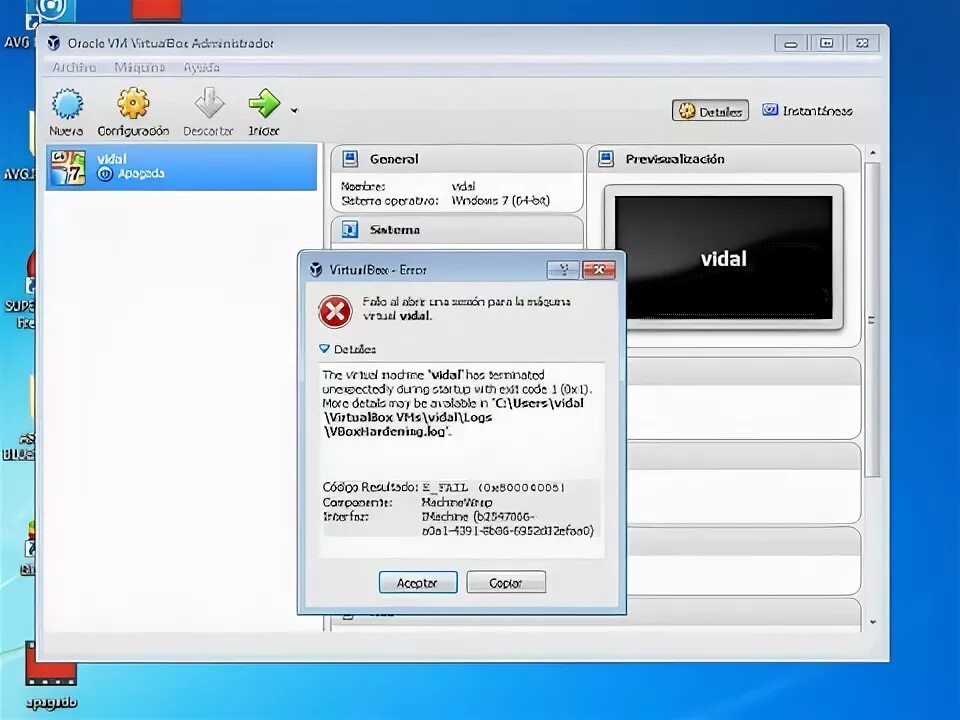The image size is (960, 720).
Task: Maximize the VirtualBox Administrador window
Action: [827, 43]
